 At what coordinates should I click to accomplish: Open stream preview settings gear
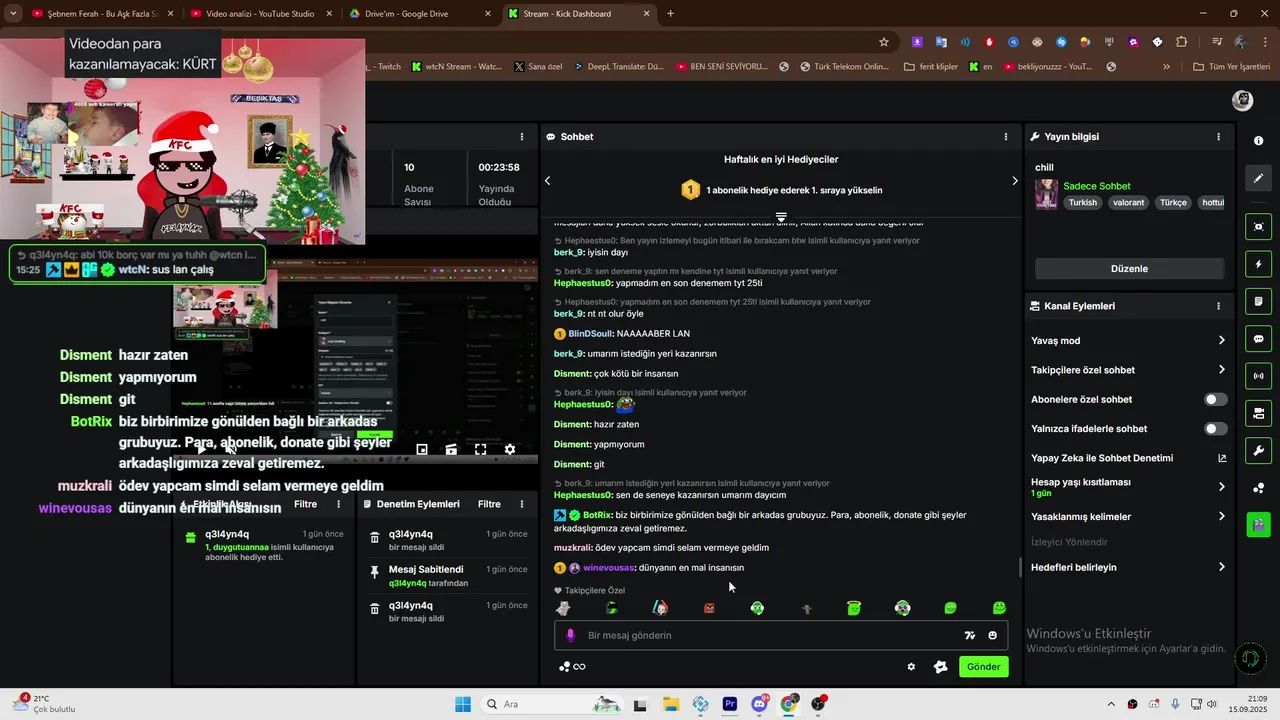(x=510, y=450)
